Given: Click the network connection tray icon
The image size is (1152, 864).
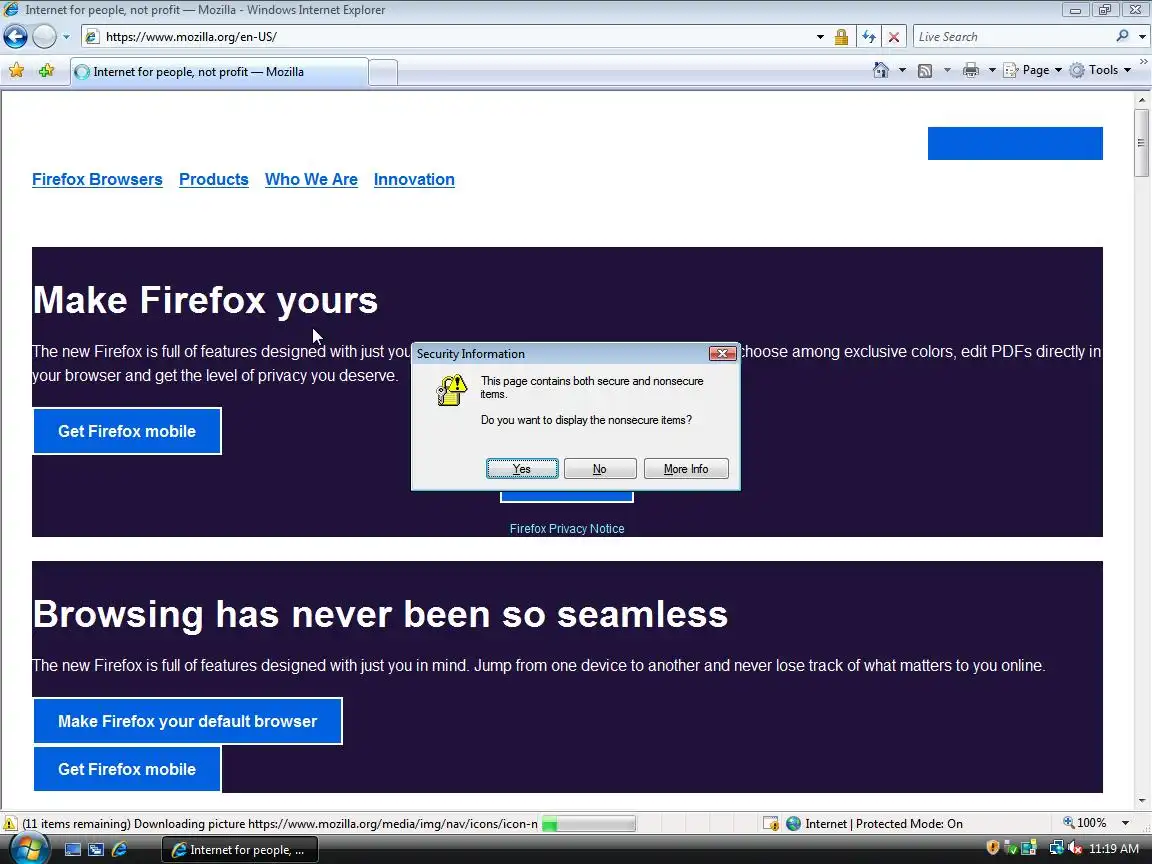Looking at the screenshot, I should pyautogui.click(x=1056, y=848).
